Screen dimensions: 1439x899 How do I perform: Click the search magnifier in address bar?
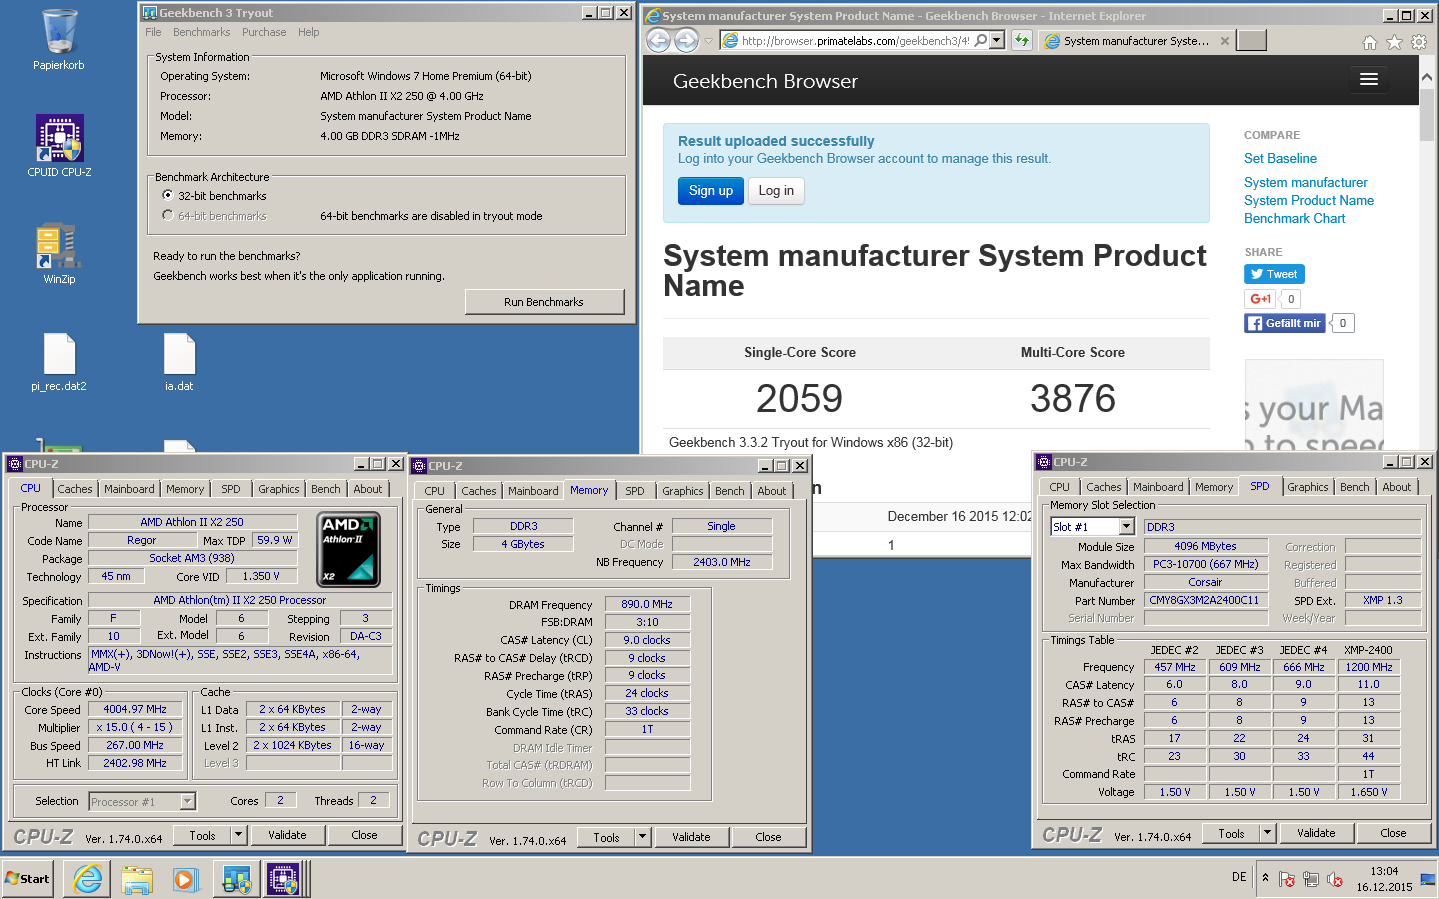[981, 40]
